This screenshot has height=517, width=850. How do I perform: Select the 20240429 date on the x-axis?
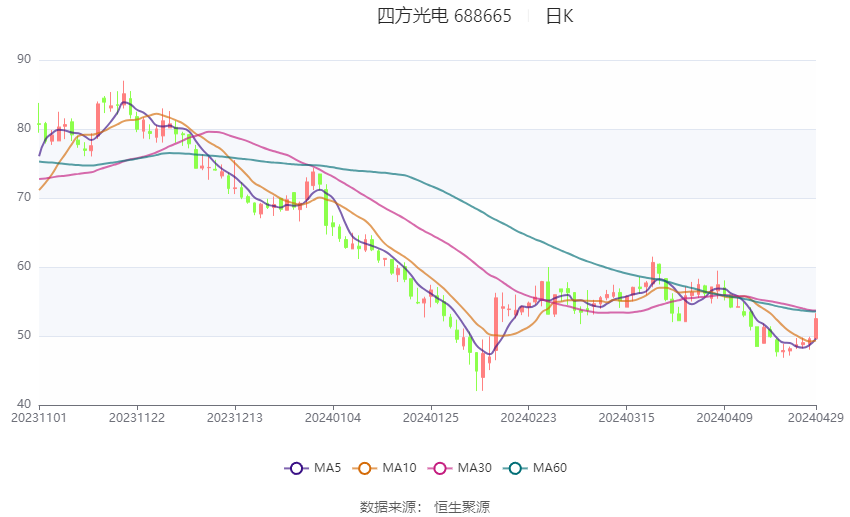click(x=816, y=417)
